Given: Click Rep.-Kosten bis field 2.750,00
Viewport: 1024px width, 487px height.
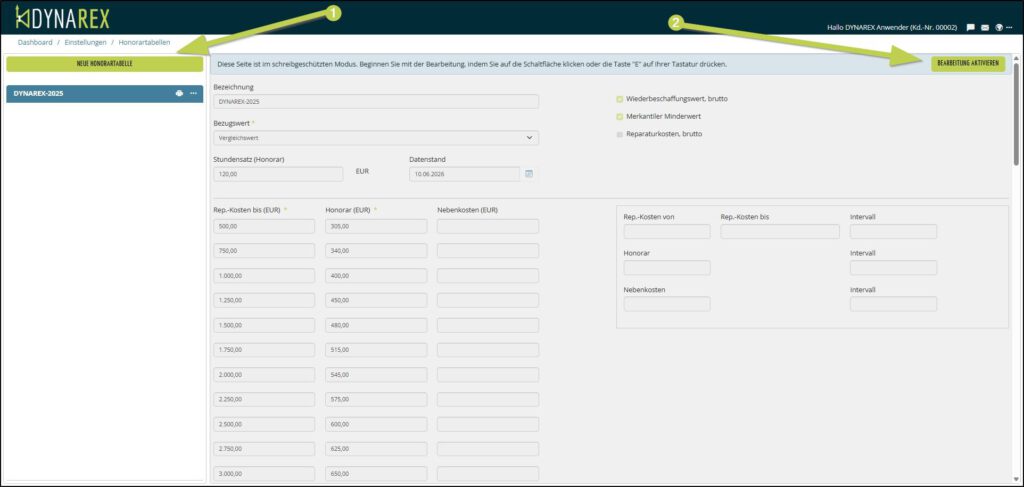Looking at the screenshot, I should point(264,449).
